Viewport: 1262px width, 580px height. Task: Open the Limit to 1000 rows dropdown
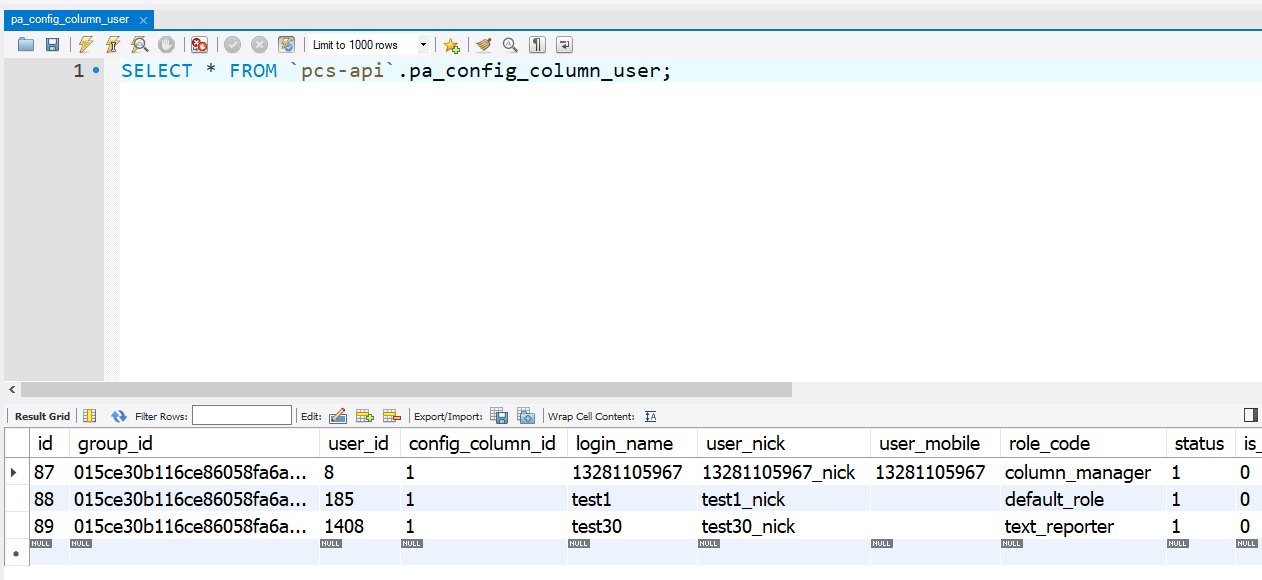click(x=423, y=45)
